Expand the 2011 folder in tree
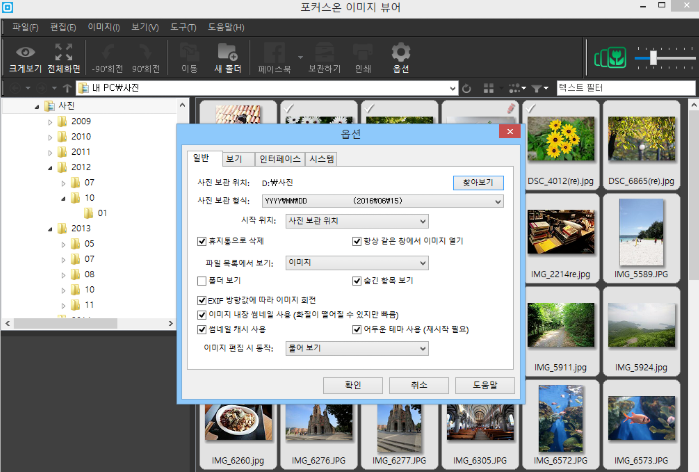 click(50, 152)
